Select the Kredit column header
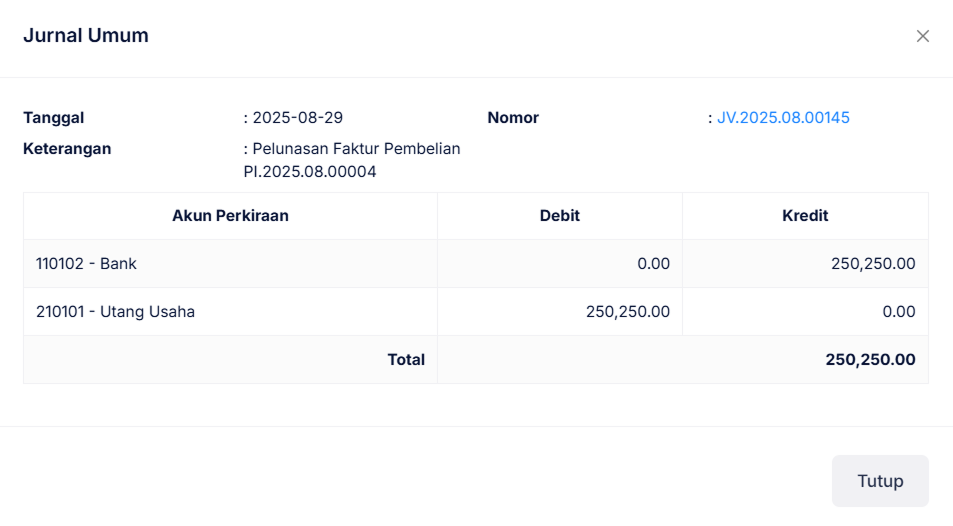This screenshot has width=953, height=526. point(805,216)
